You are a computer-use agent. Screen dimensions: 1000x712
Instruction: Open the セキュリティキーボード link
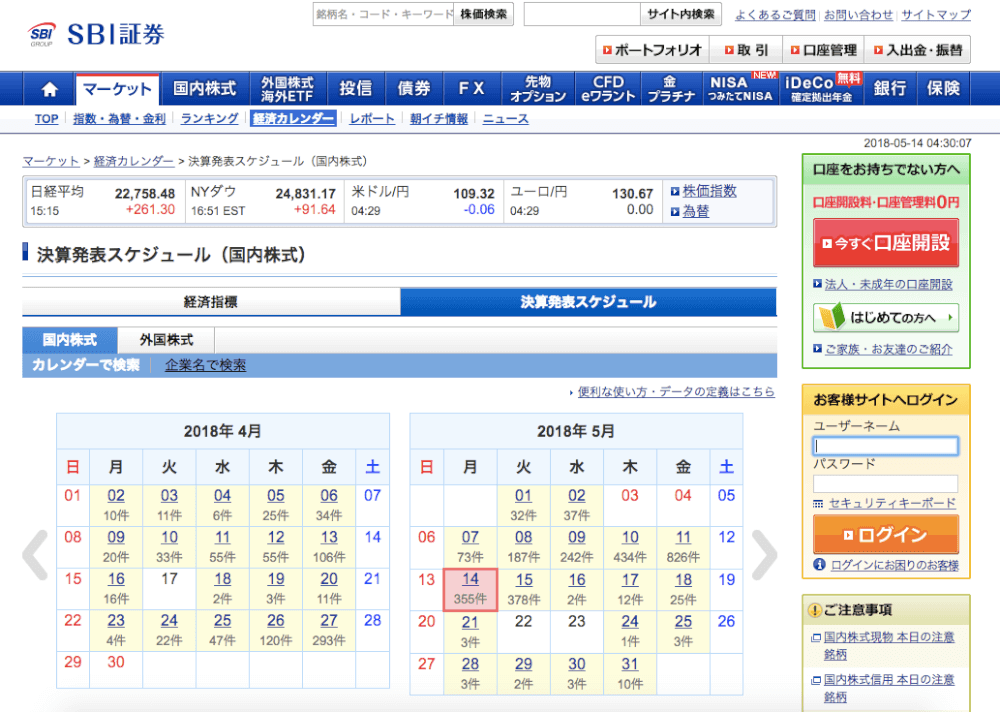[892, 503]
